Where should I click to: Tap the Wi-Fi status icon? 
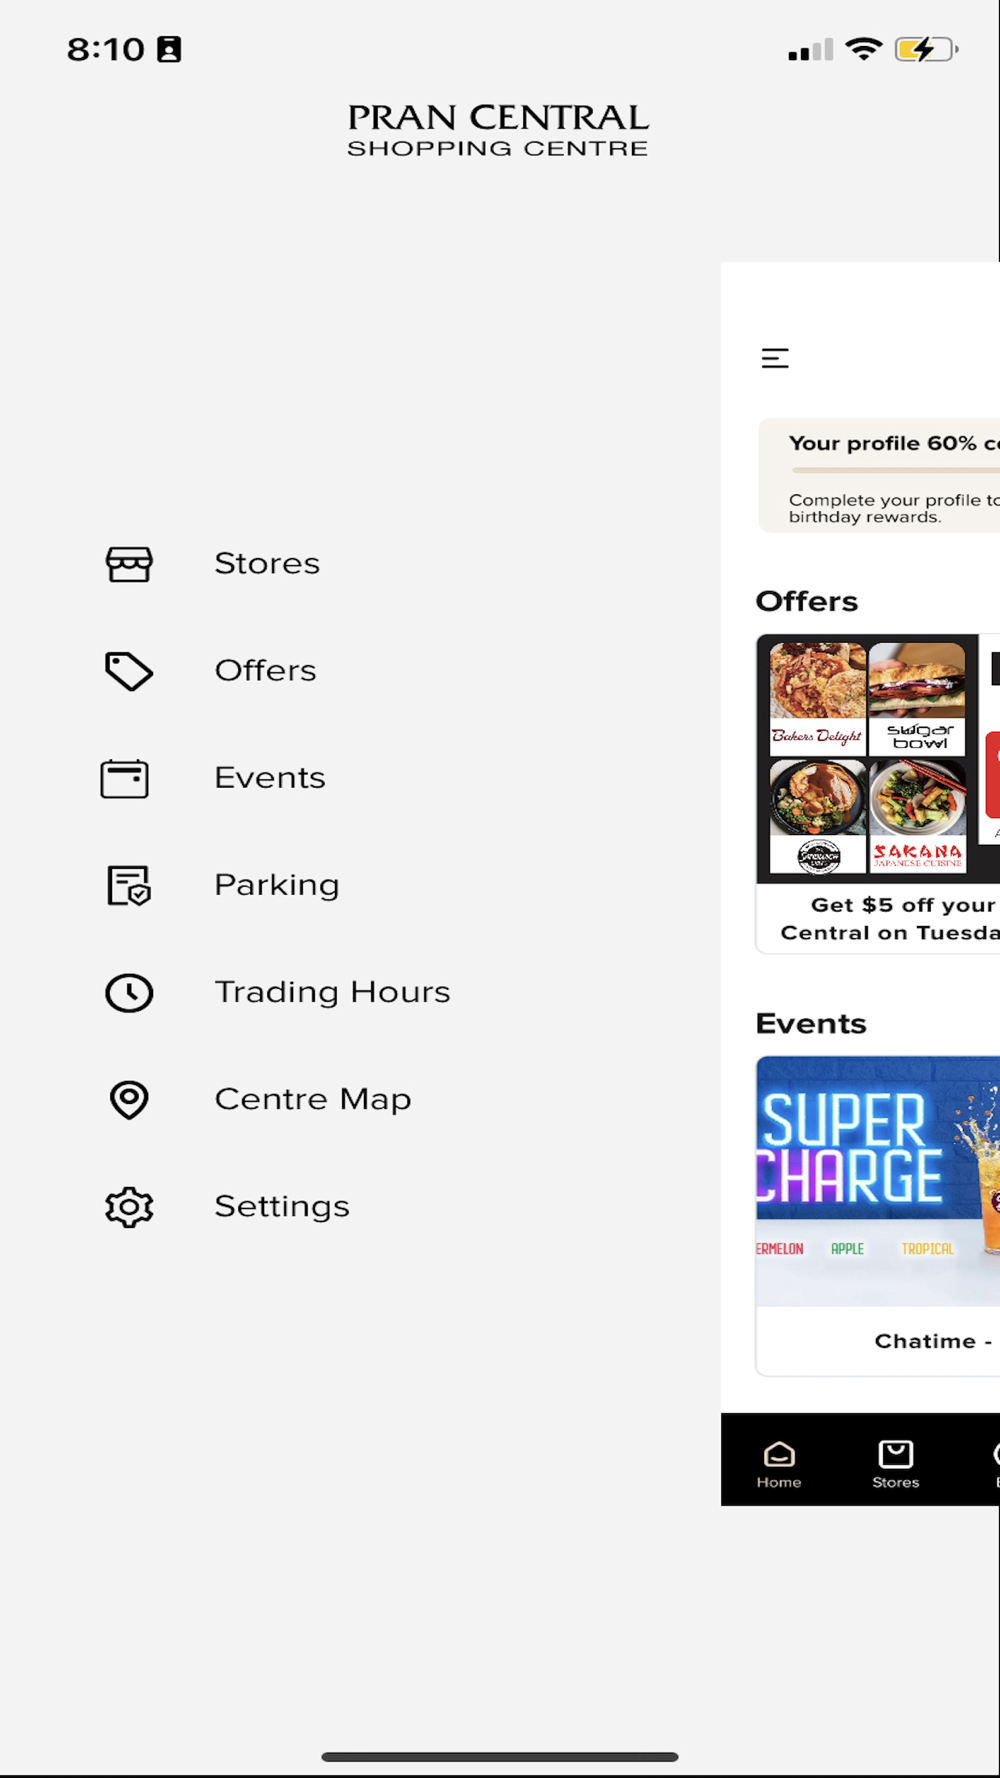[863, 48]
